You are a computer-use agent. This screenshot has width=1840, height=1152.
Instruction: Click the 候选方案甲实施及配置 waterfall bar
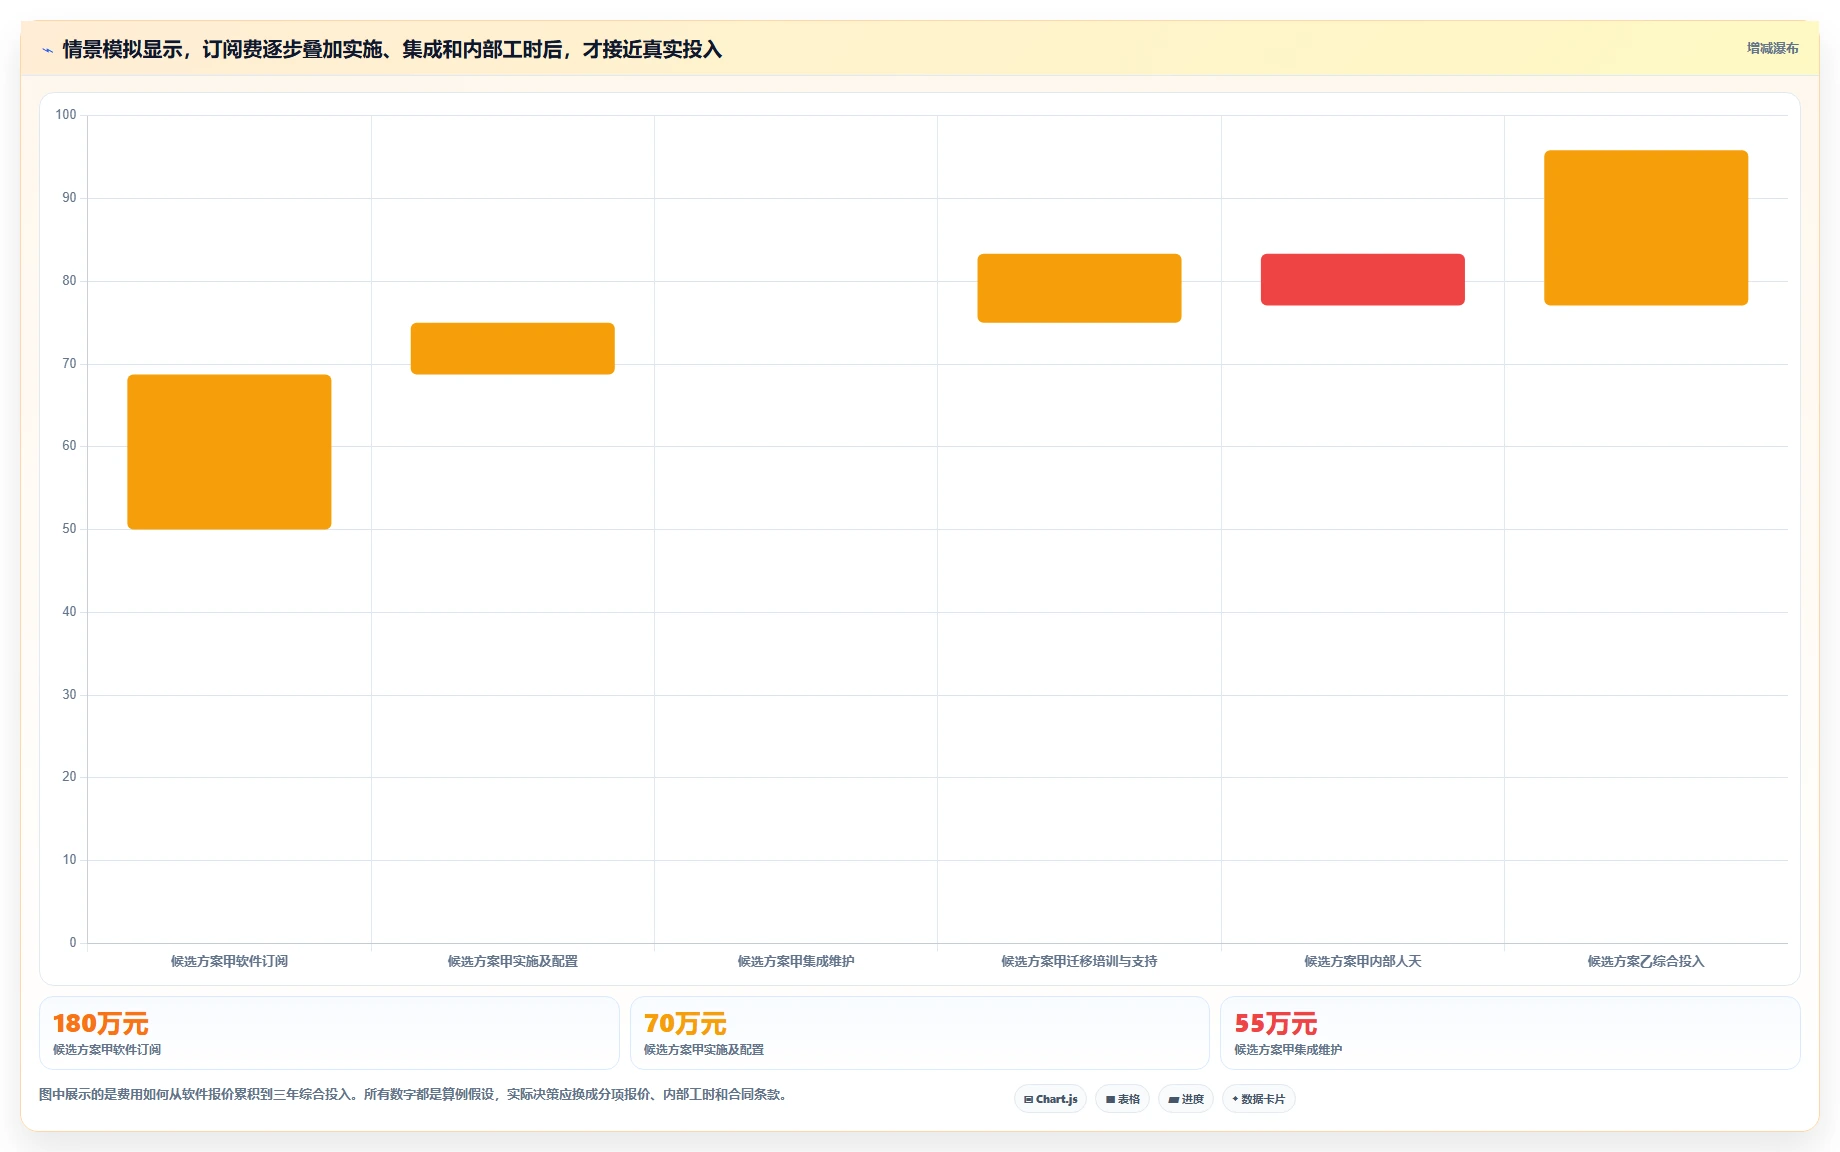point(512,348)
